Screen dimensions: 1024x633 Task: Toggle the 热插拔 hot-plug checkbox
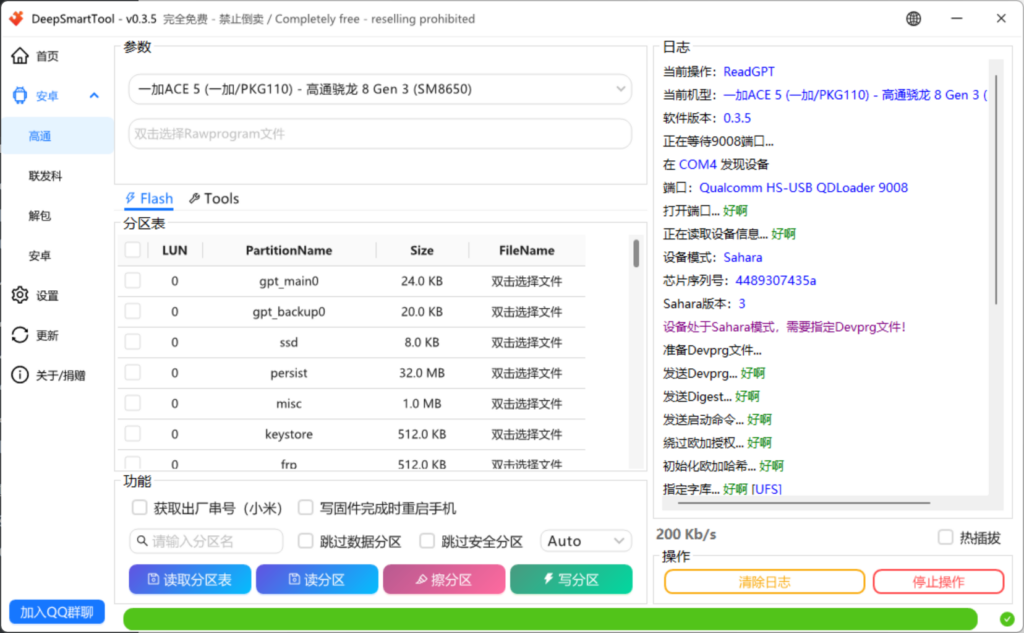[945, 537]
